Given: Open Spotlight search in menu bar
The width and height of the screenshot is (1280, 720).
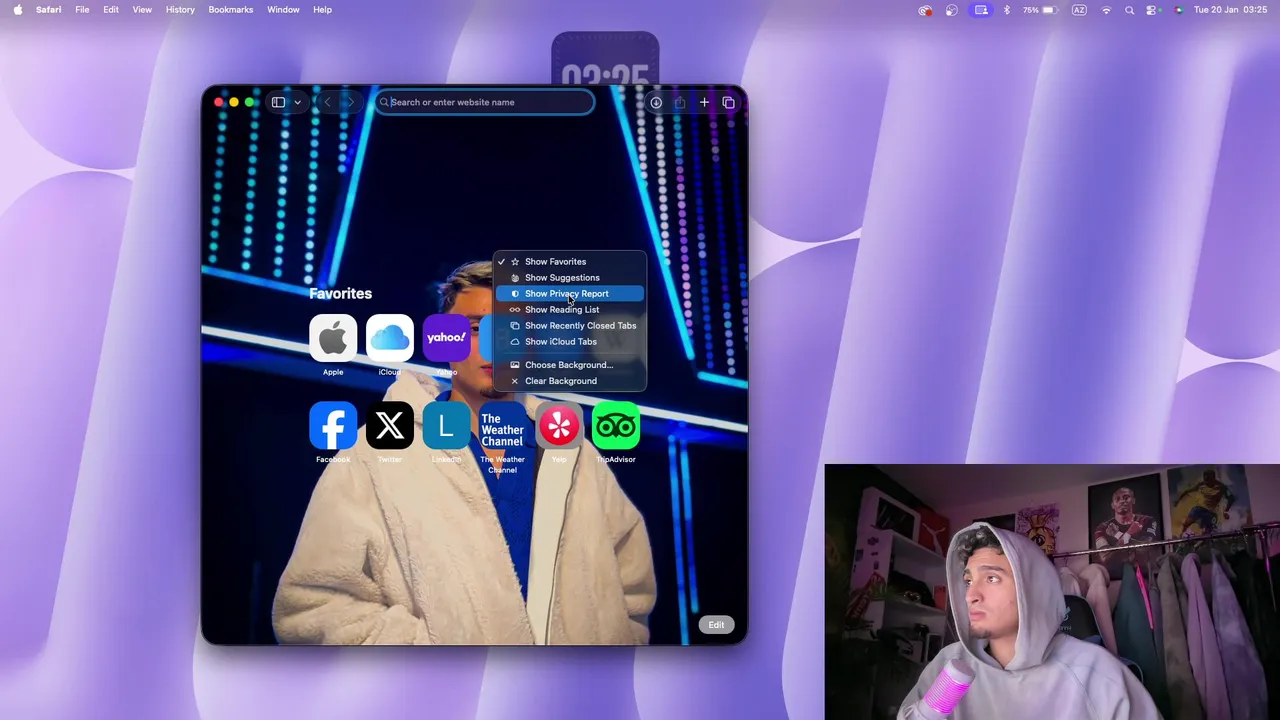Looking at the screenshot, I should pos(1129,10).
